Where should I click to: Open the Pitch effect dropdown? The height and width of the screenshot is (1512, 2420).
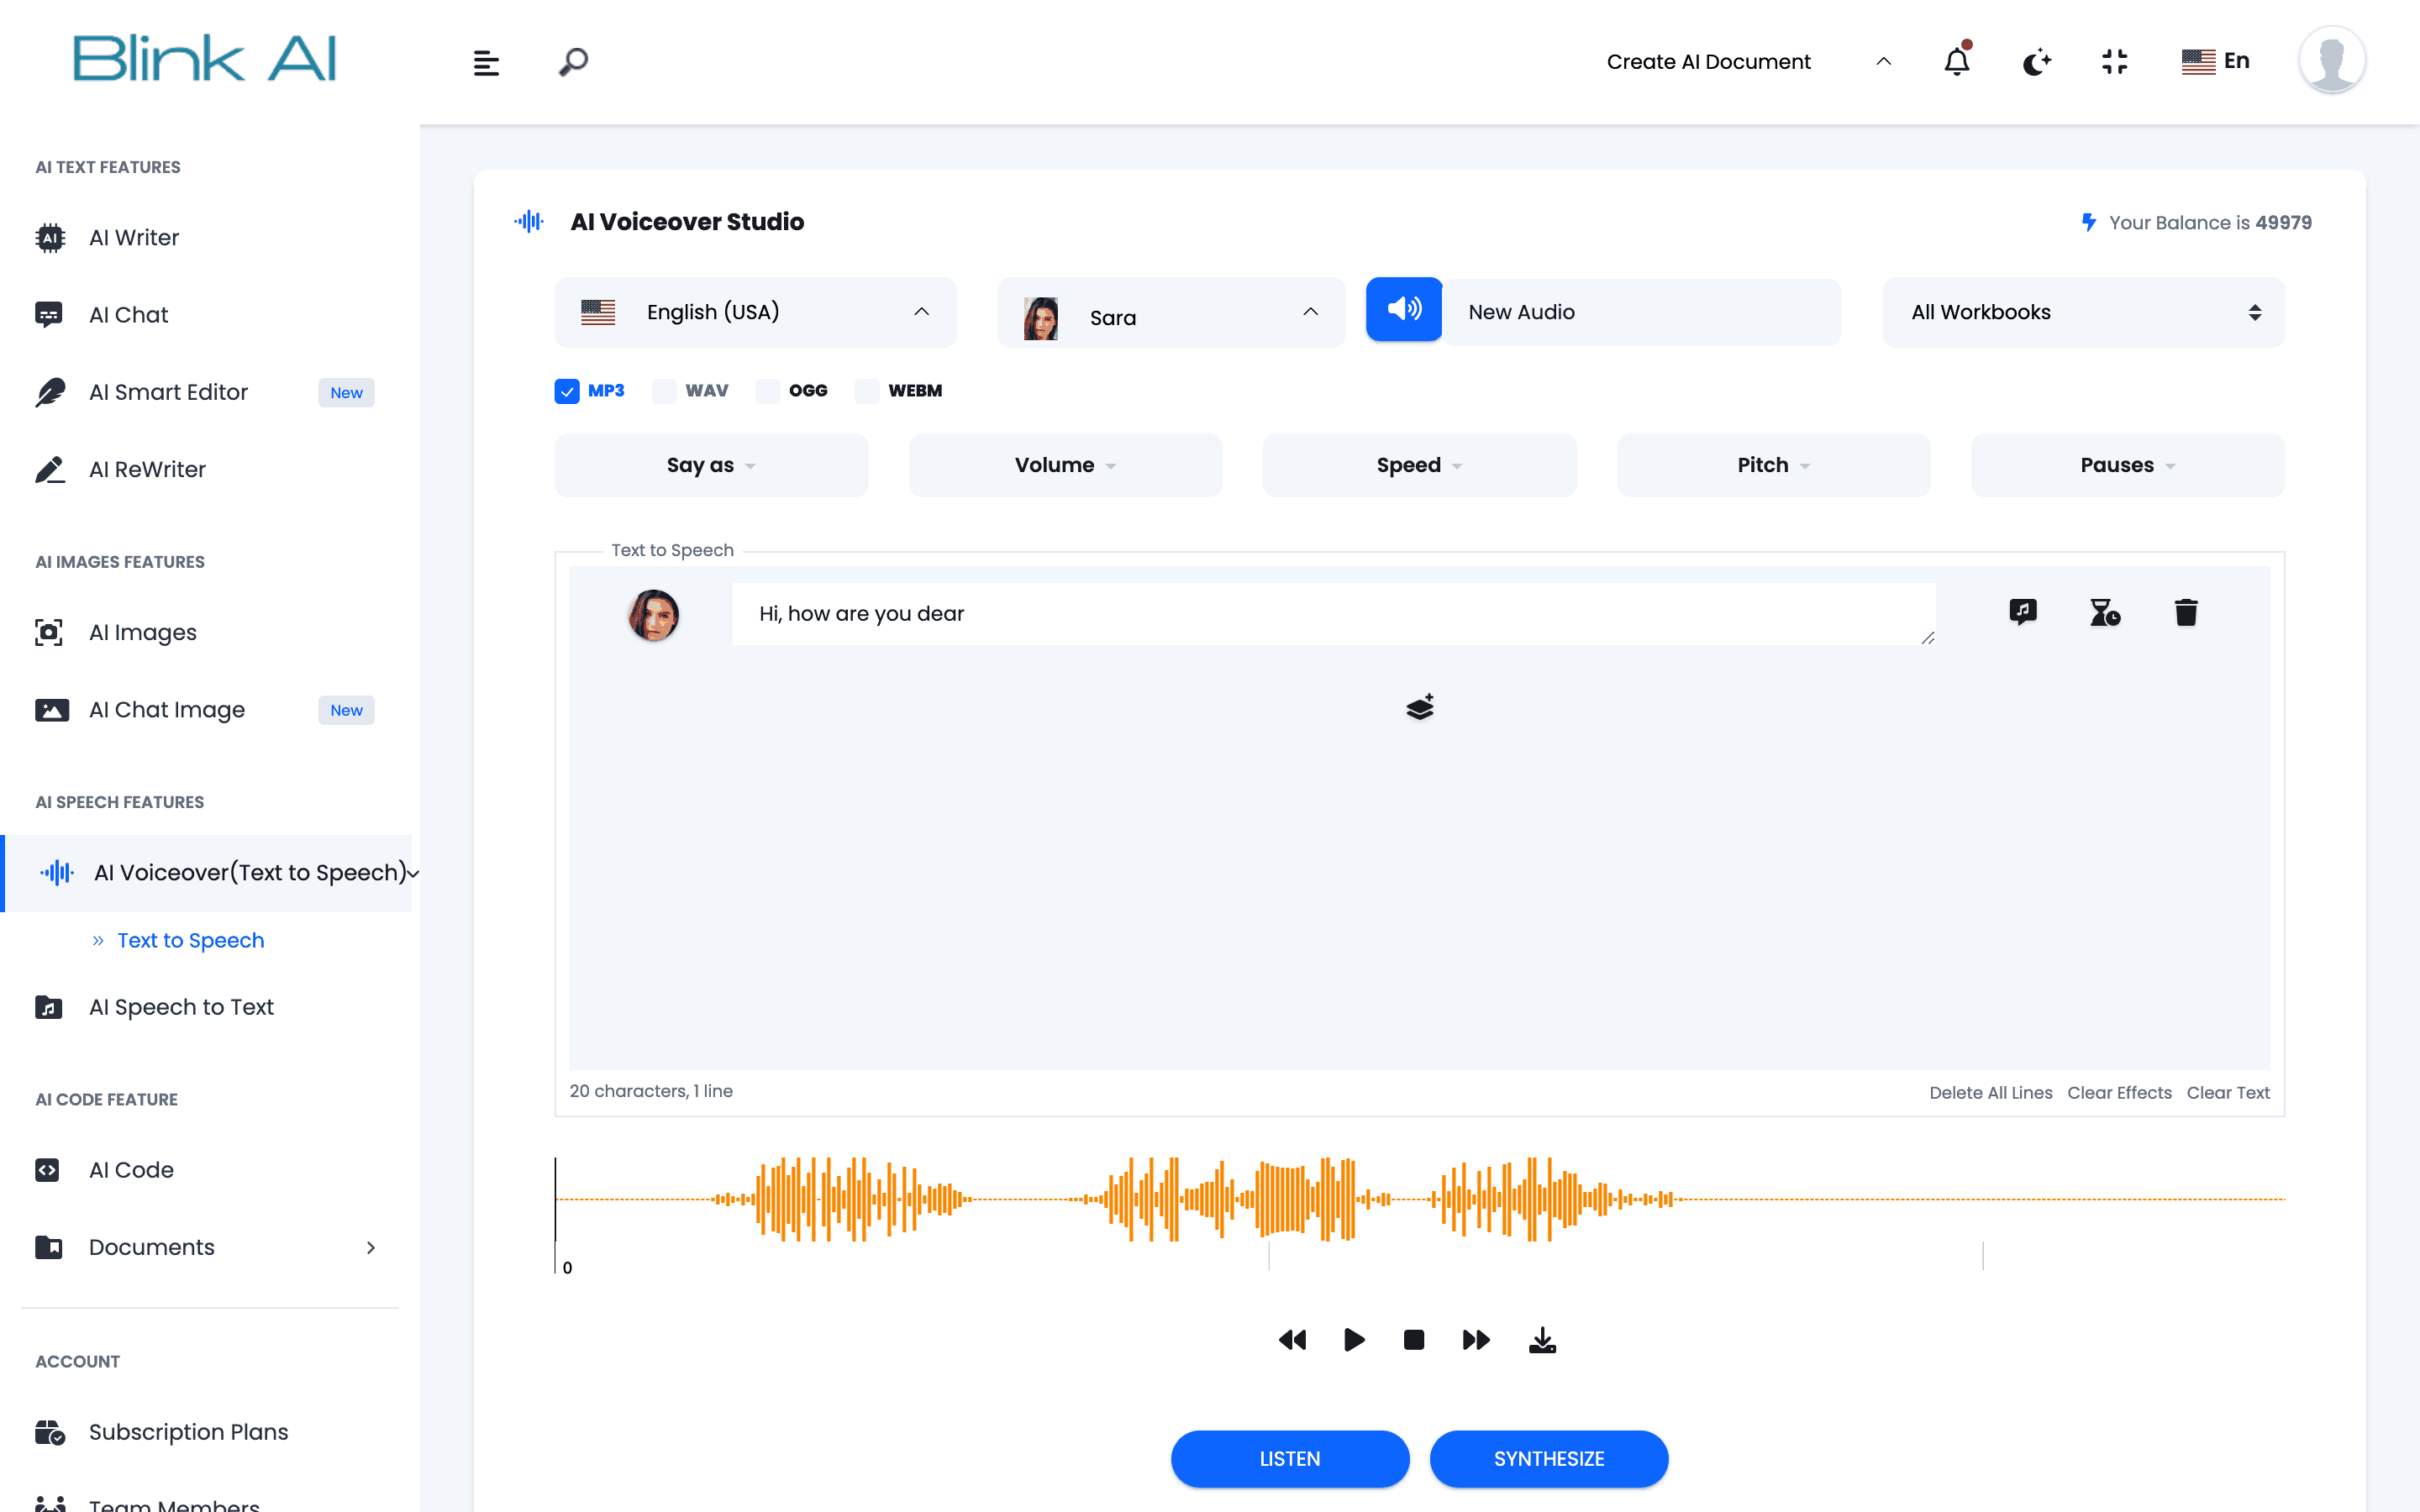[1772, 465]
